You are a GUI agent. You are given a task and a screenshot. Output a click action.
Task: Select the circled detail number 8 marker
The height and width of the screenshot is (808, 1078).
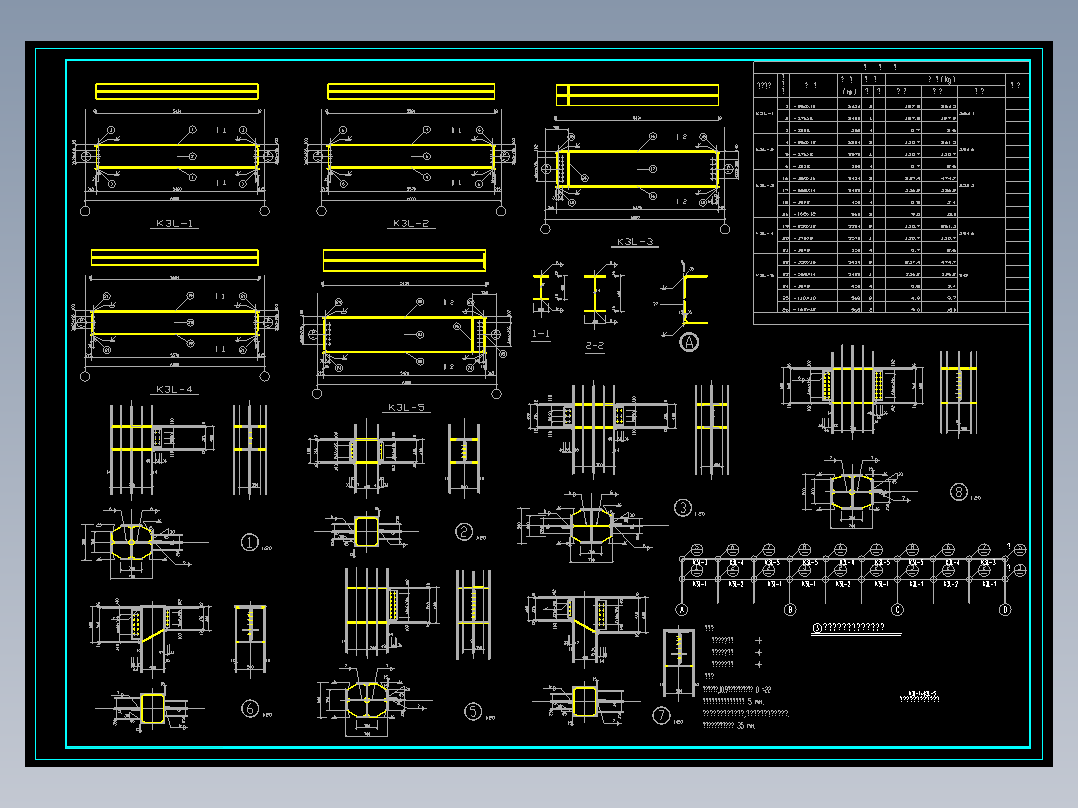(959, 492)
